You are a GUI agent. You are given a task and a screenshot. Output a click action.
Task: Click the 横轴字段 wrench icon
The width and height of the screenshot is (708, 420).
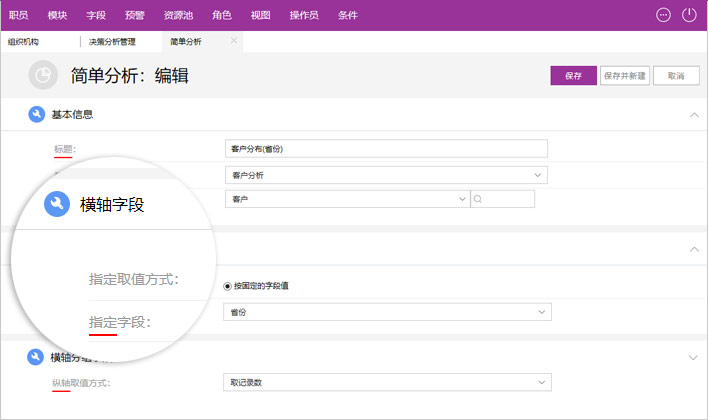click(57, 204)
